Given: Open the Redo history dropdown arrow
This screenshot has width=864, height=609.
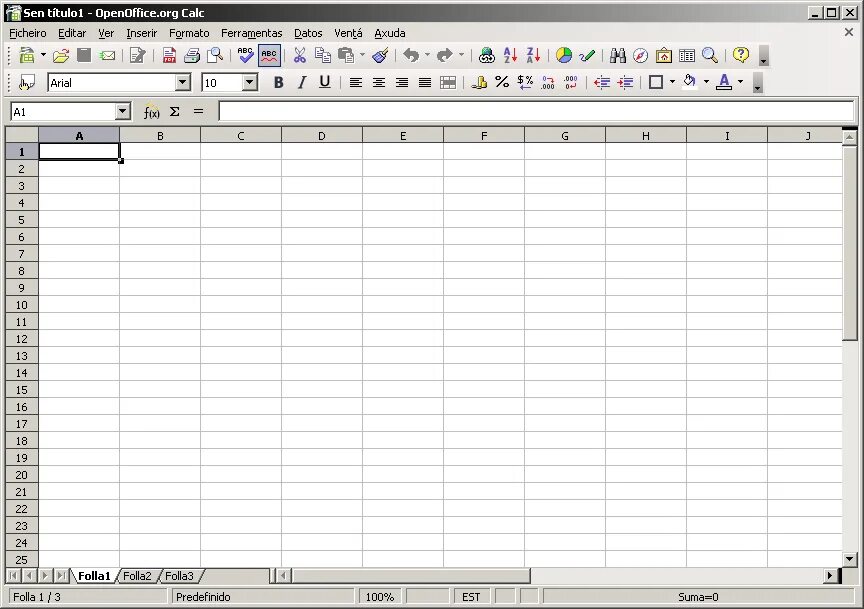Looking at the screenshot, I should pyautogui.click(x=461, y=55).
